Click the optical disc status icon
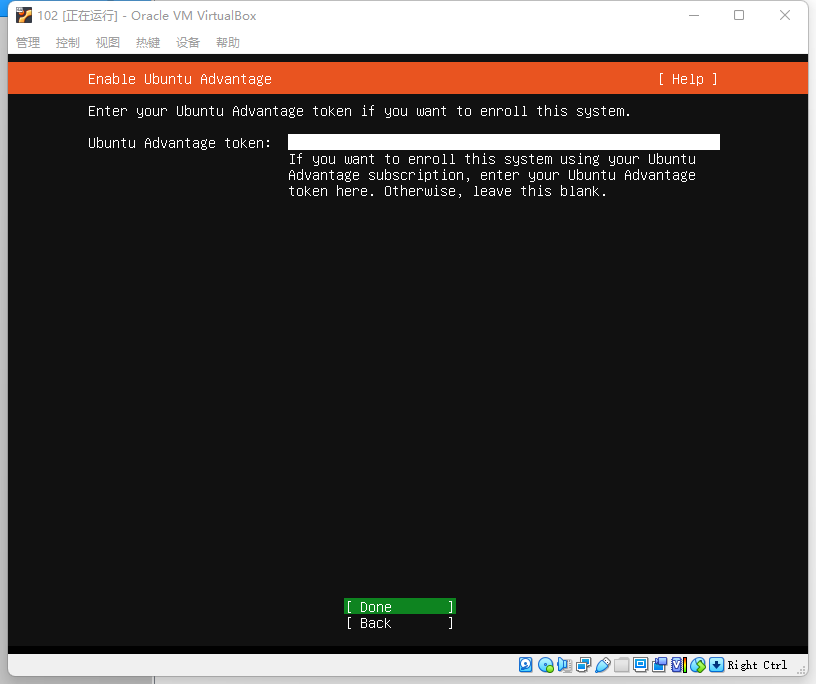This screenshot has width=816, height=684. (546, 665)
